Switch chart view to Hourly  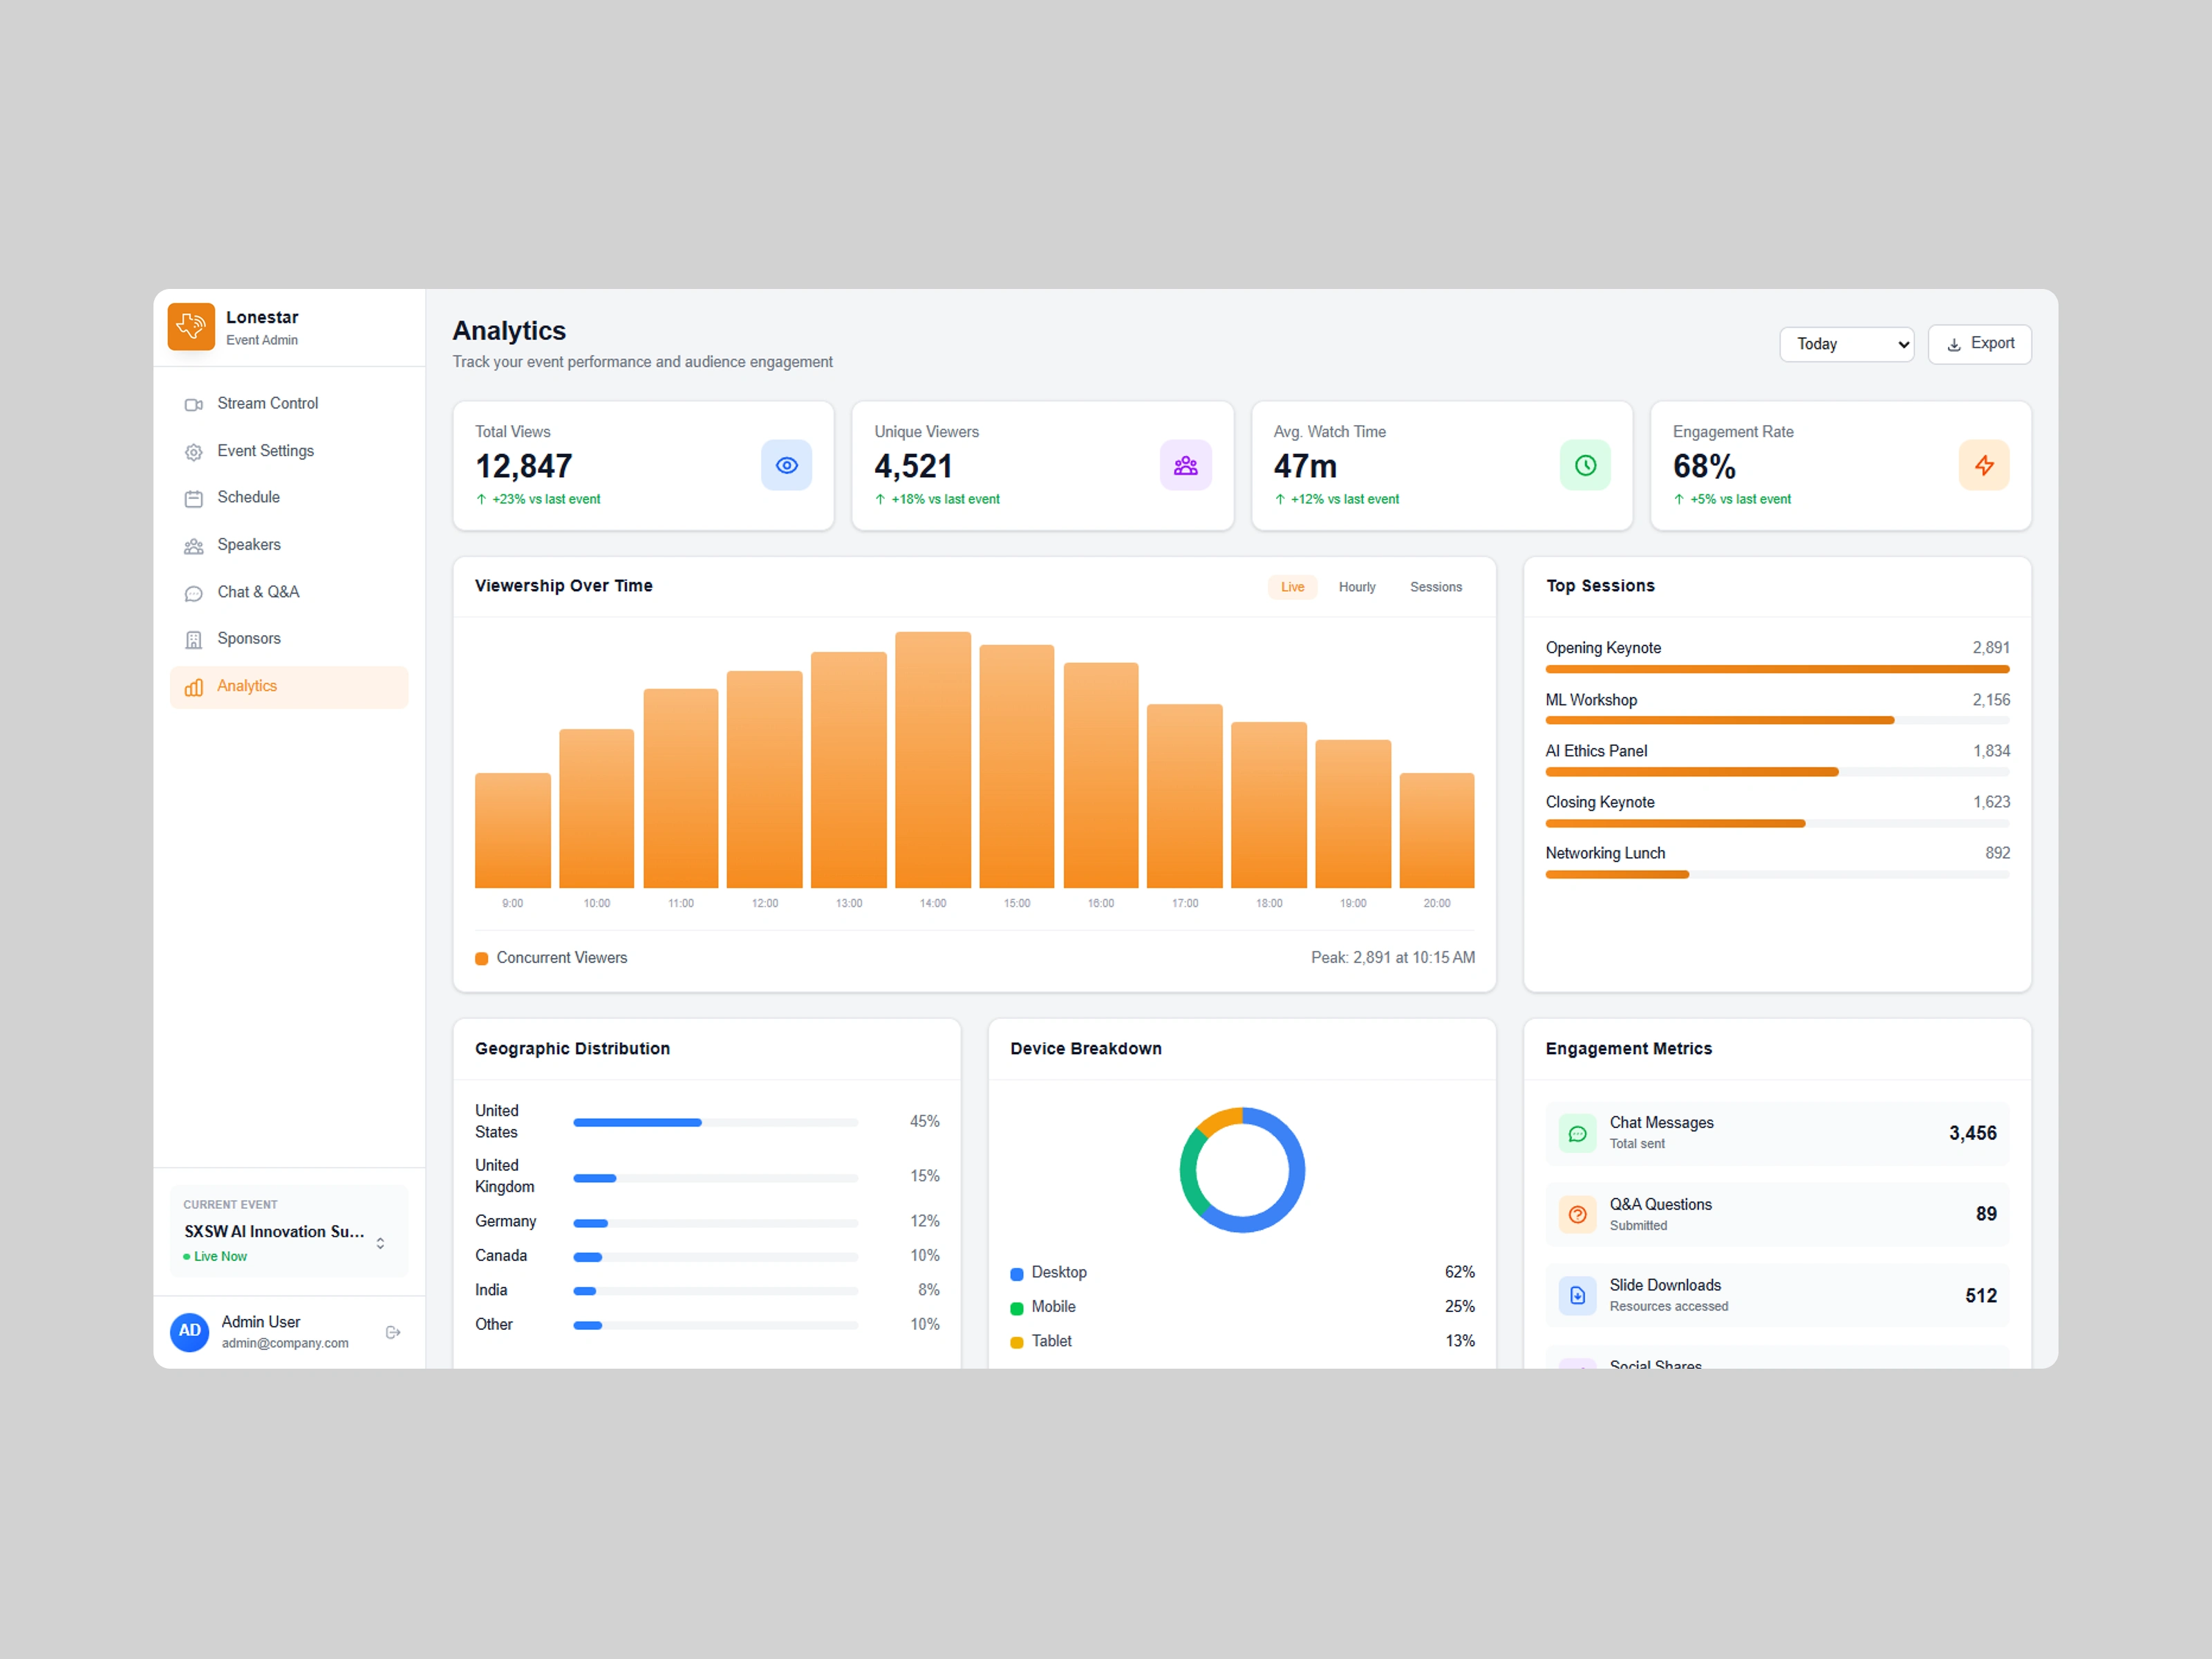point(1357,587)
